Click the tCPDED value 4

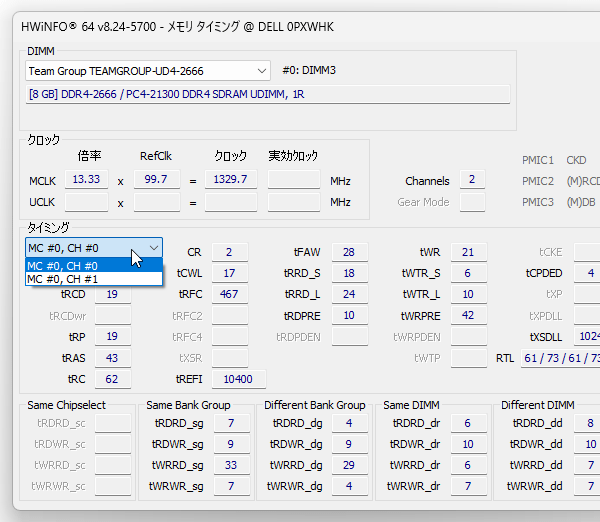pyautogui.click(x=587, y=273)
